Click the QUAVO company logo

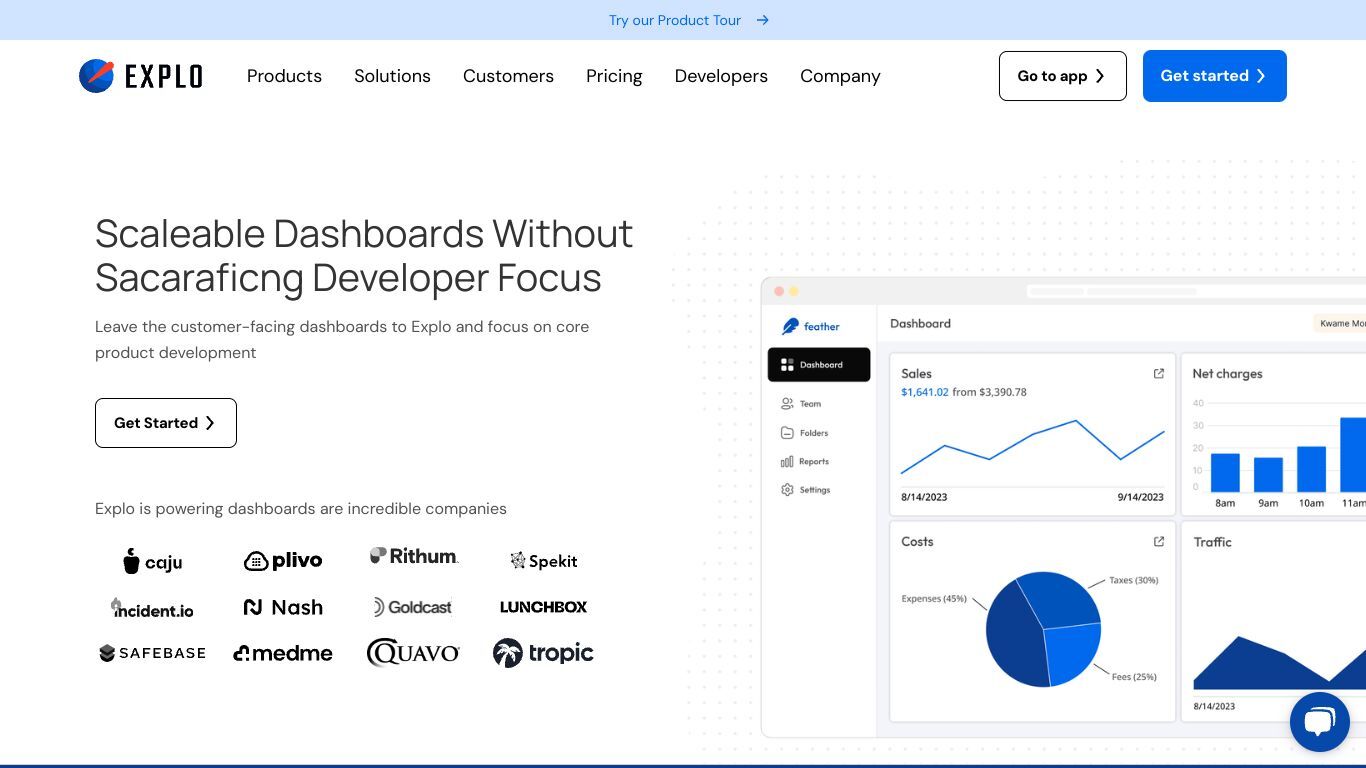(x=413, y=653)
